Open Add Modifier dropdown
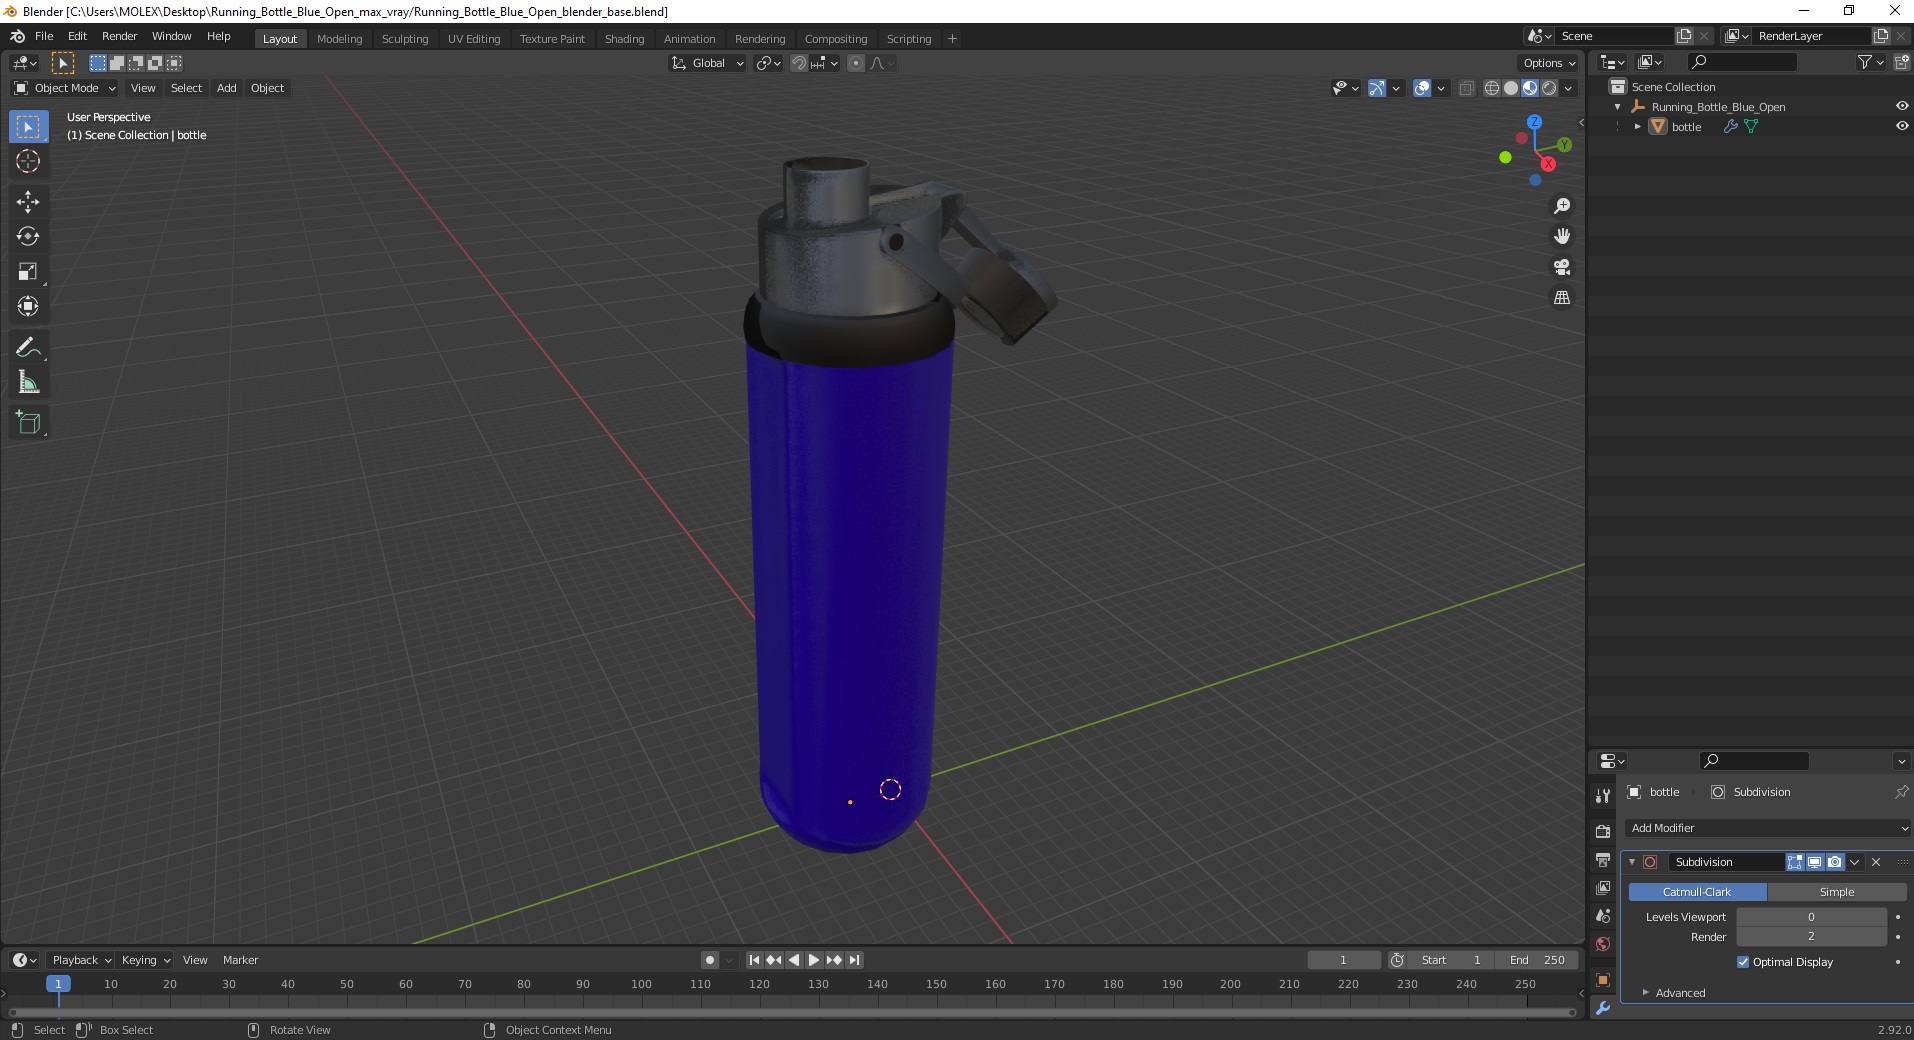1914x1040 pixels. pos(1767,828)
